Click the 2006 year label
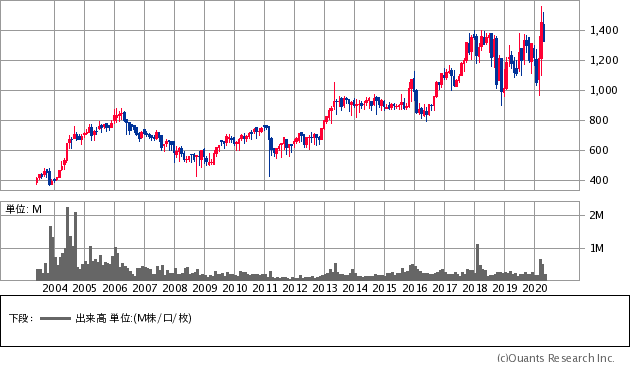The width and height of the screenshot is (630, 367). pyautogui.click(x=115, y=288)
